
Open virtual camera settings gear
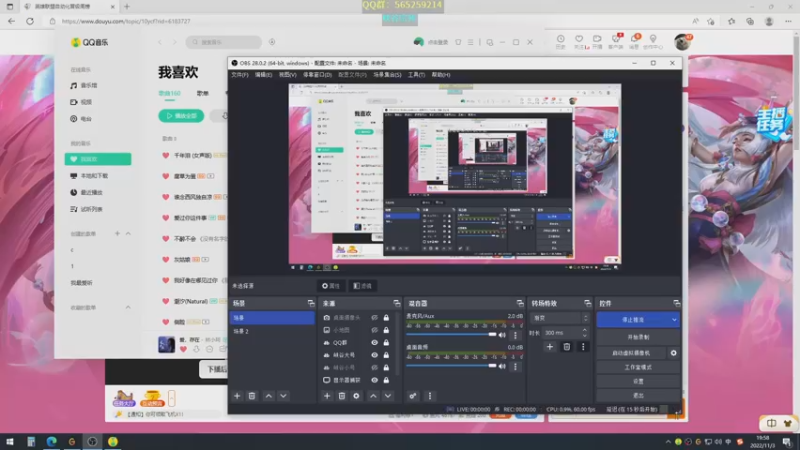click(673, 353)
